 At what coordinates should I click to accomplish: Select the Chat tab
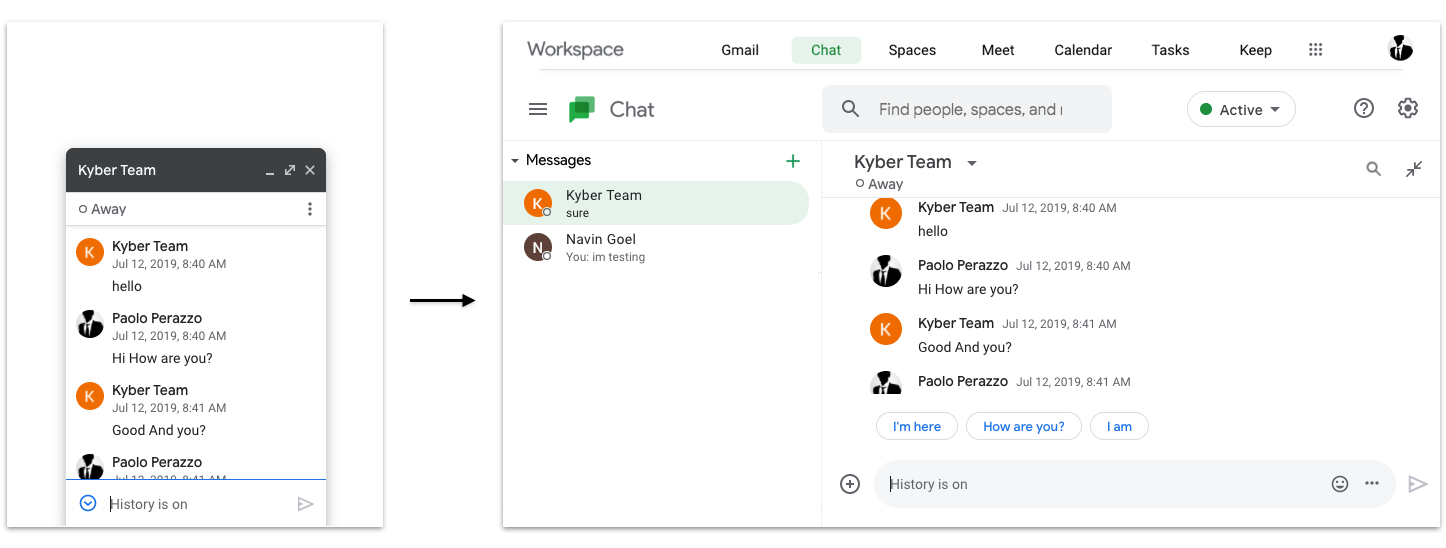[826, 50]
